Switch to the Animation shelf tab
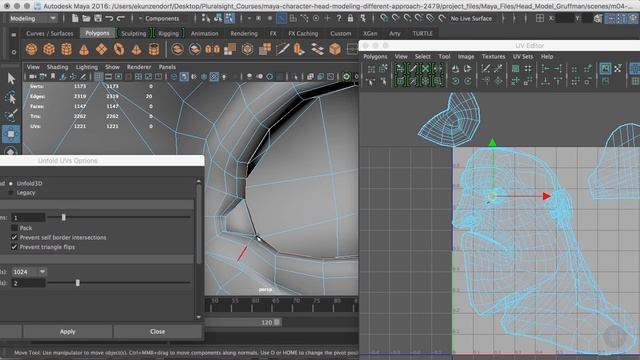The width and height of the screenshot is (640, 360). 204,33
